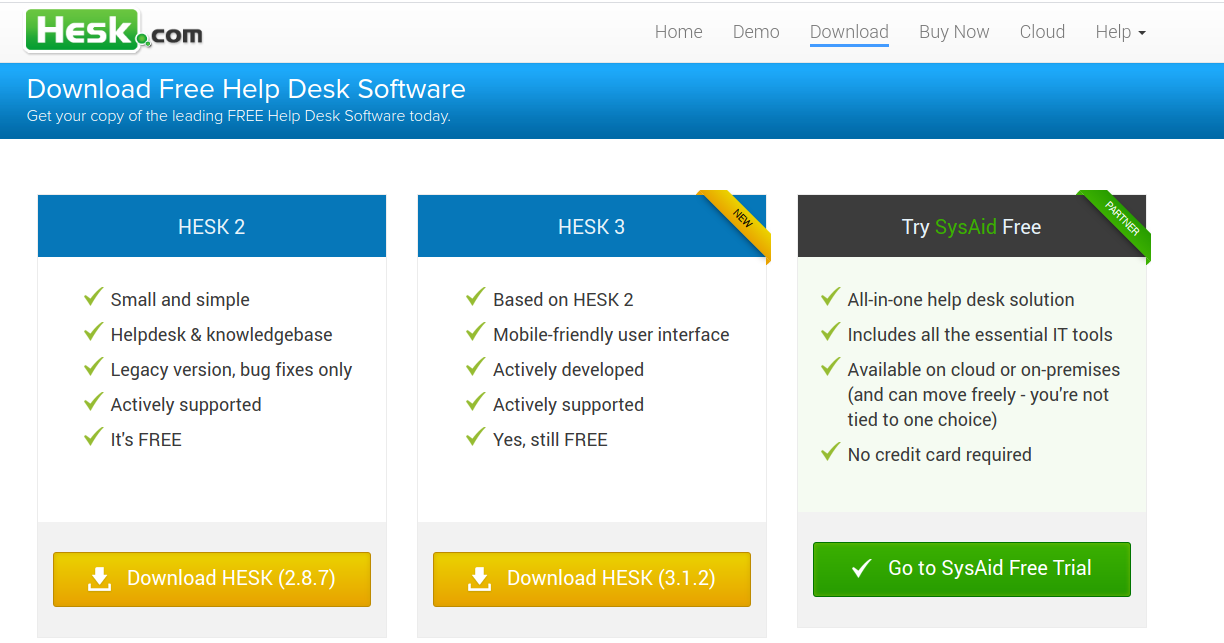Click the text Mobile-friendly user interface
1224x643 pixels.
click(611, 335)
